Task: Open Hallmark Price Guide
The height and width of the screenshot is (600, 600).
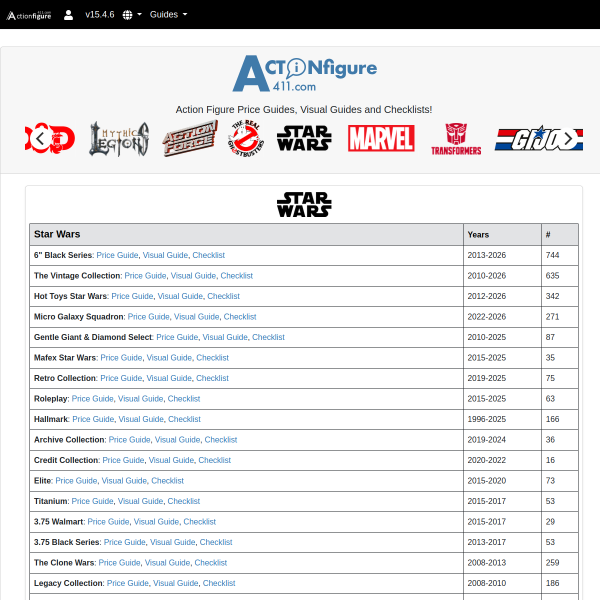Action: 93,419
